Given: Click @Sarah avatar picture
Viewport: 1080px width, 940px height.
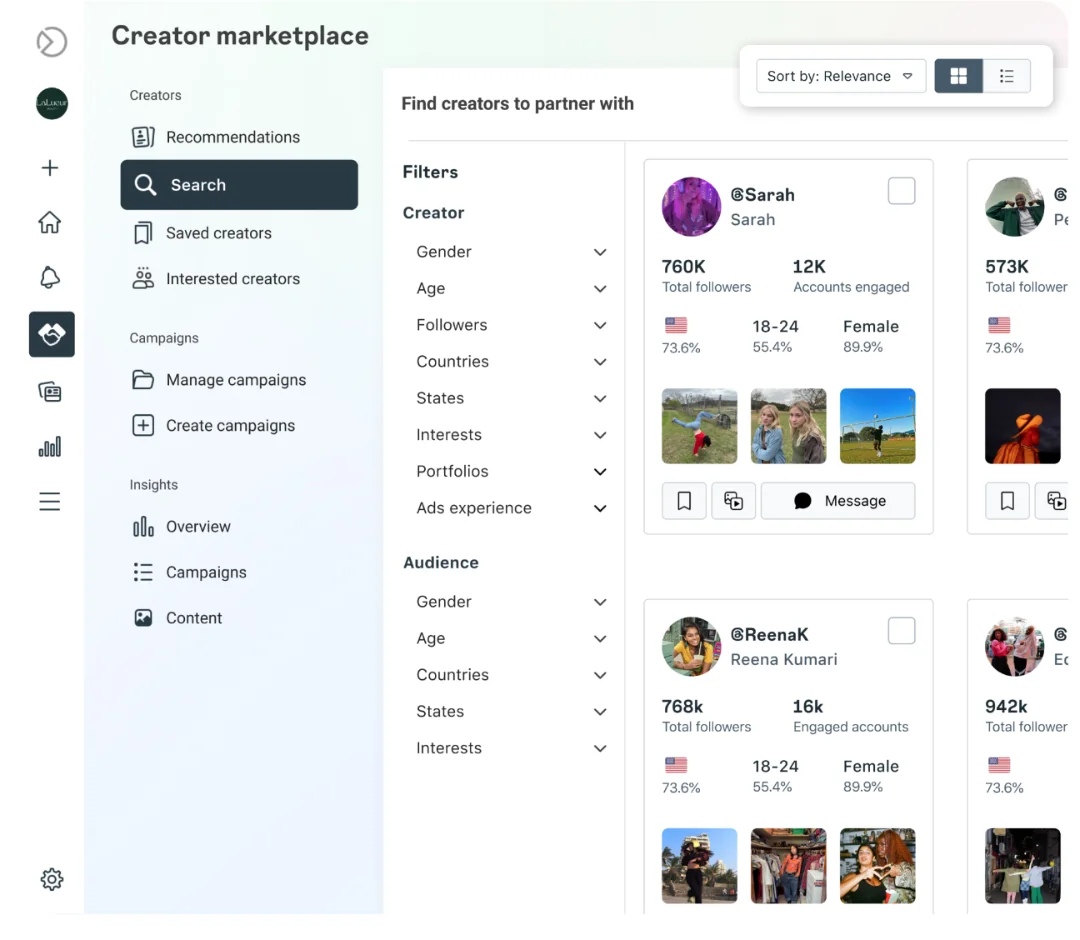Looking at the screenshot, I should [691, 207].
